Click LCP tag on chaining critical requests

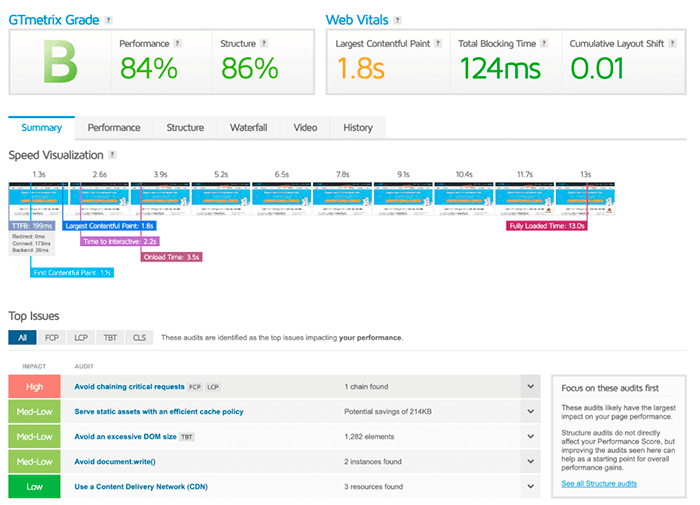(x=213, y=387)
